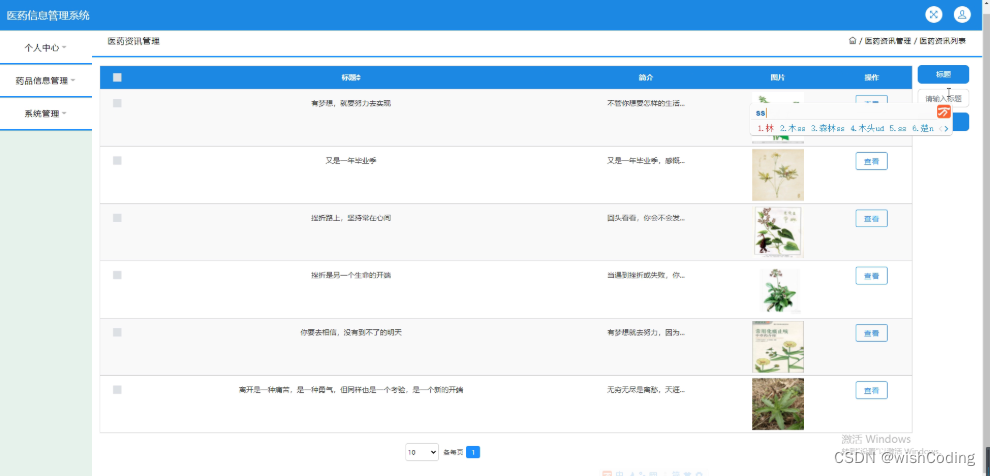
Task: Open 医药资讯管理 breadcrumb link
Action: click(887, 41)
